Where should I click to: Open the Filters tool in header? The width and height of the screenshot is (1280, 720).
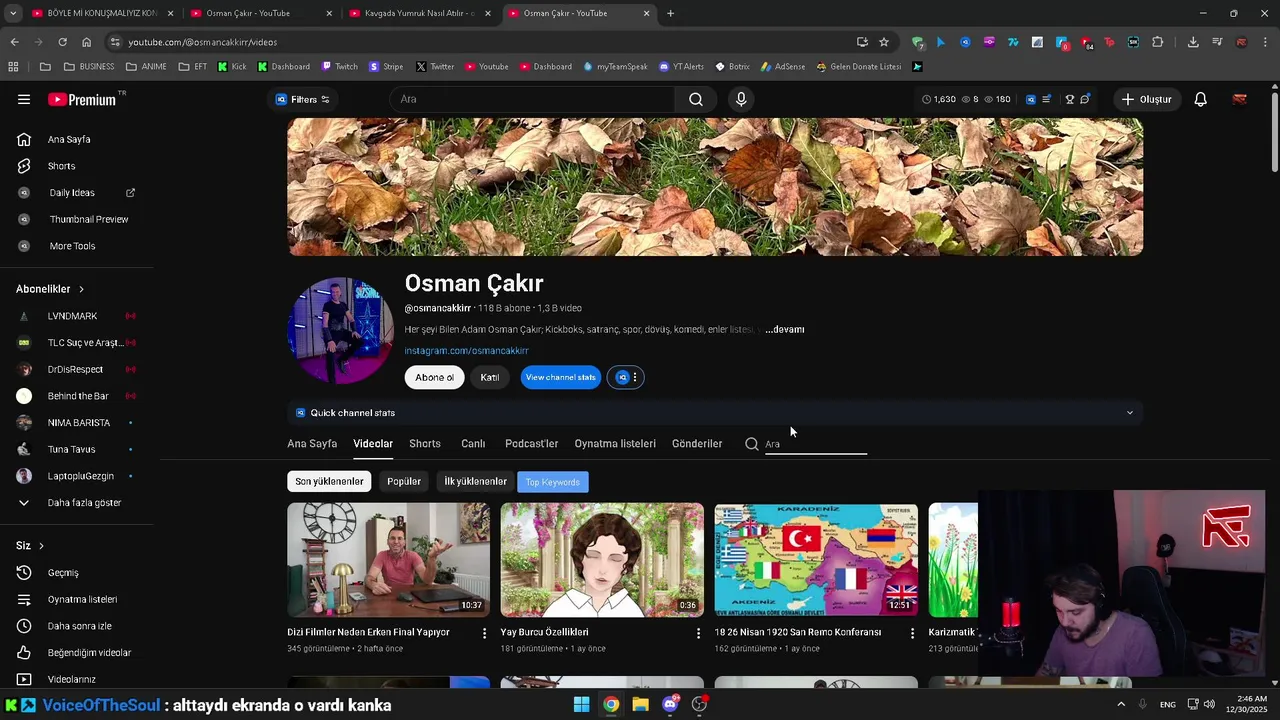[302, 99]
